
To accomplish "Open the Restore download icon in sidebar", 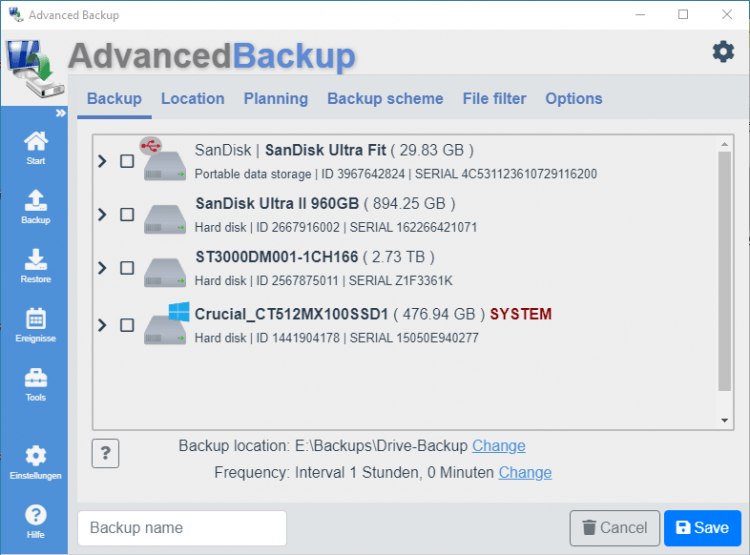I will tap(35, 260).
